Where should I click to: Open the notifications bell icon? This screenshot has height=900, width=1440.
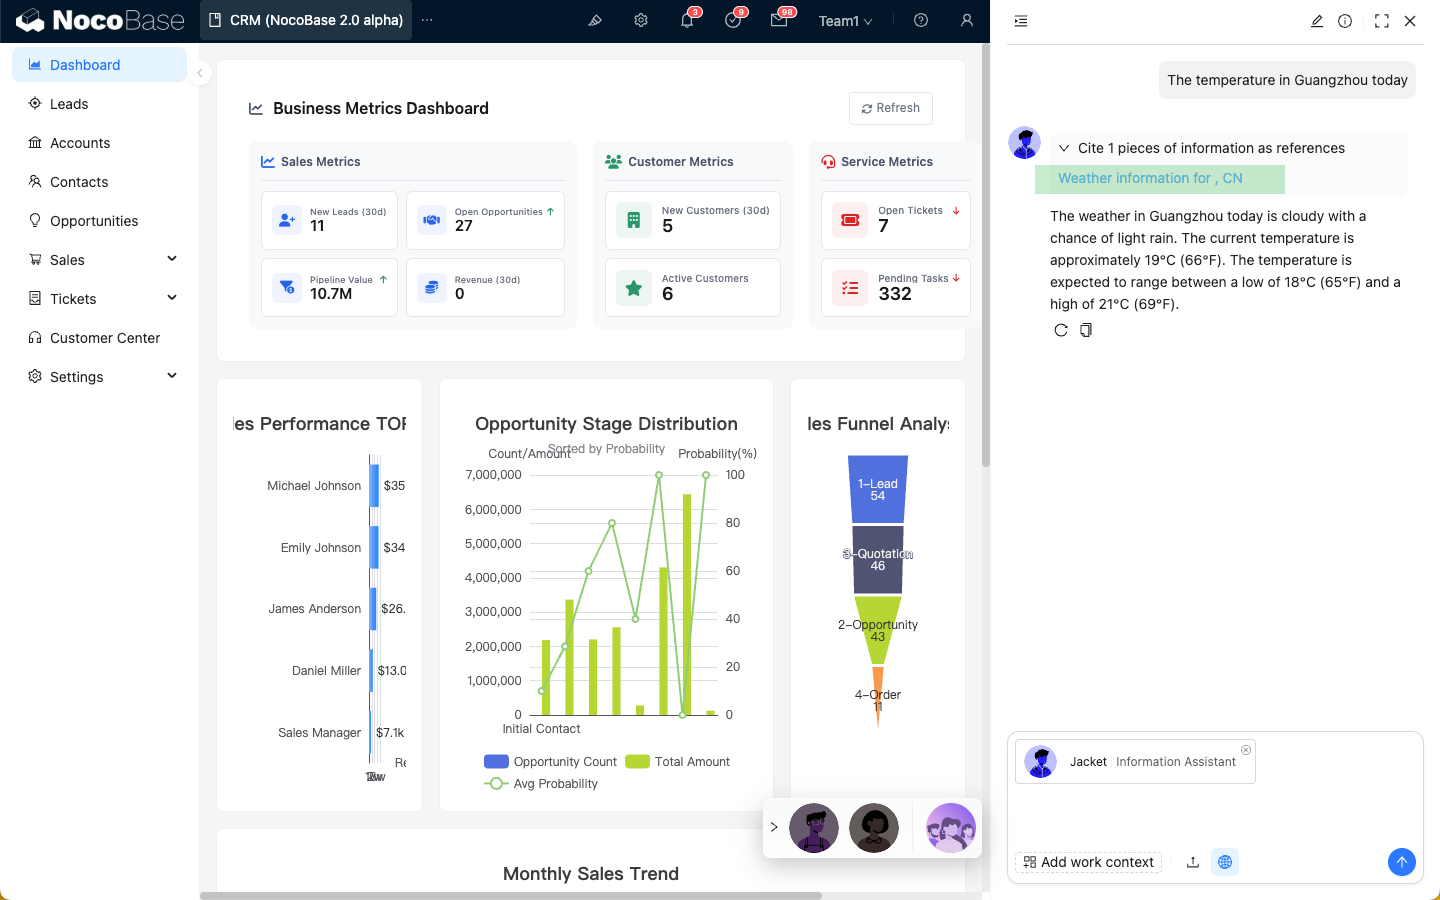pos(687,21)
